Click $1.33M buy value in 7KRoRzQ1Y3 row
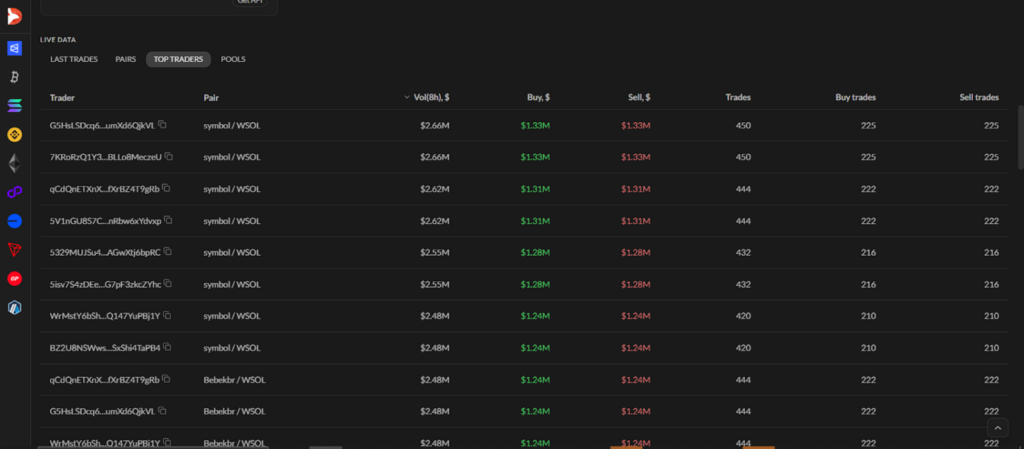Viewport: 1024px width, 449px height. point(536,157)
